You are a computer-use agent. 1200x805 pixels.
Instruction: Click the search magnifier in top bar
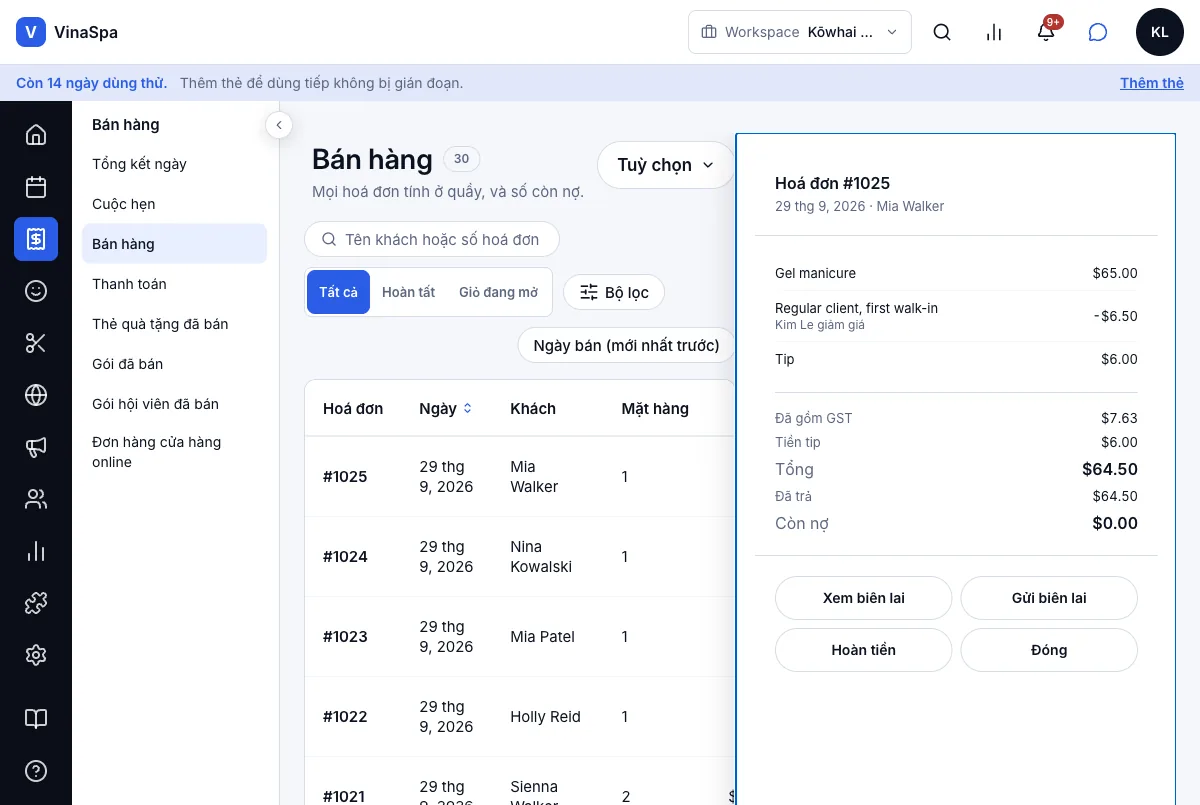pyautogui.click(x=942, y=32)
